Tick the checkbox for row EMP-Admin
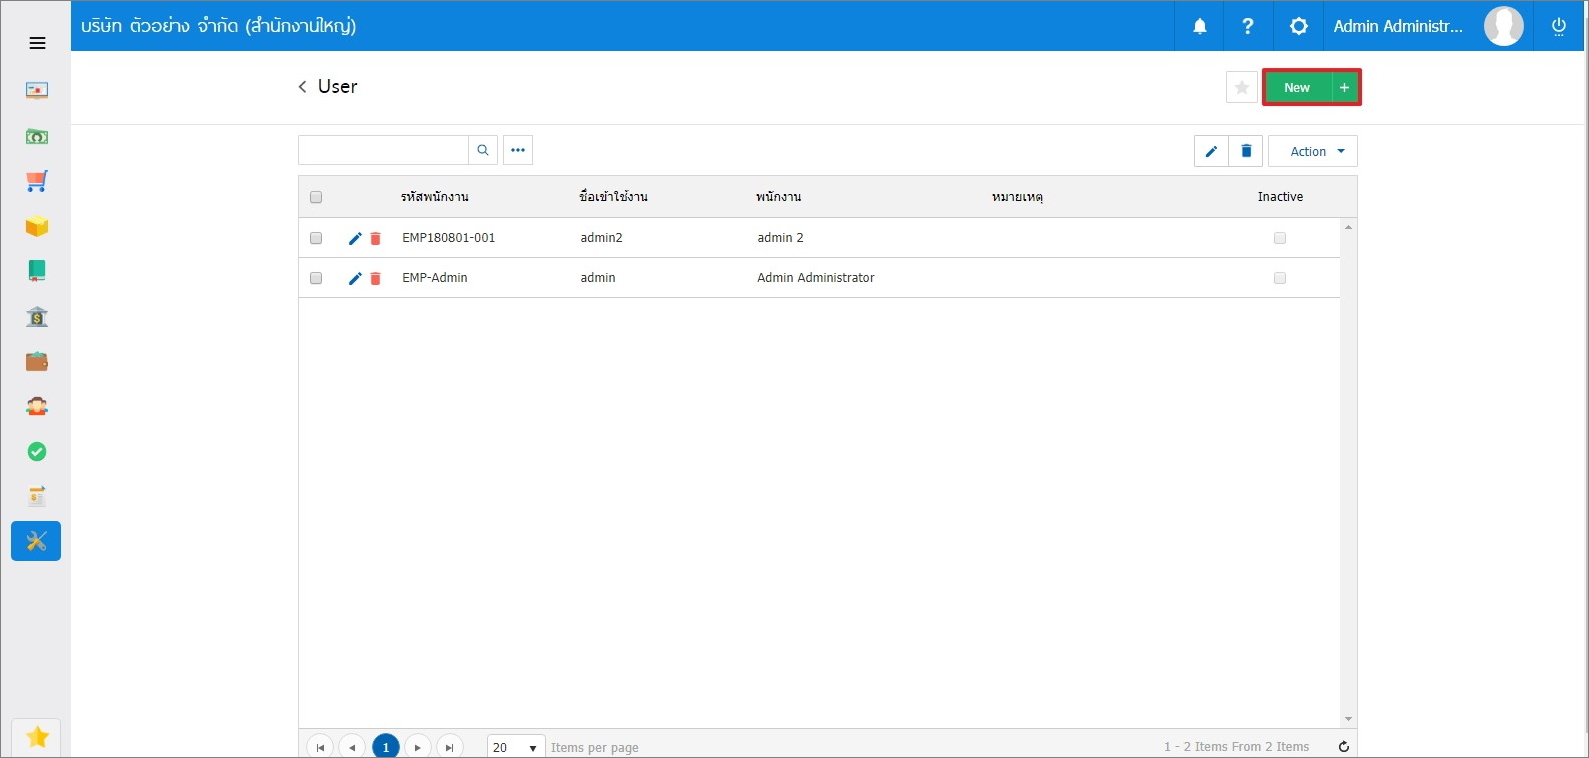 point(316,278)
